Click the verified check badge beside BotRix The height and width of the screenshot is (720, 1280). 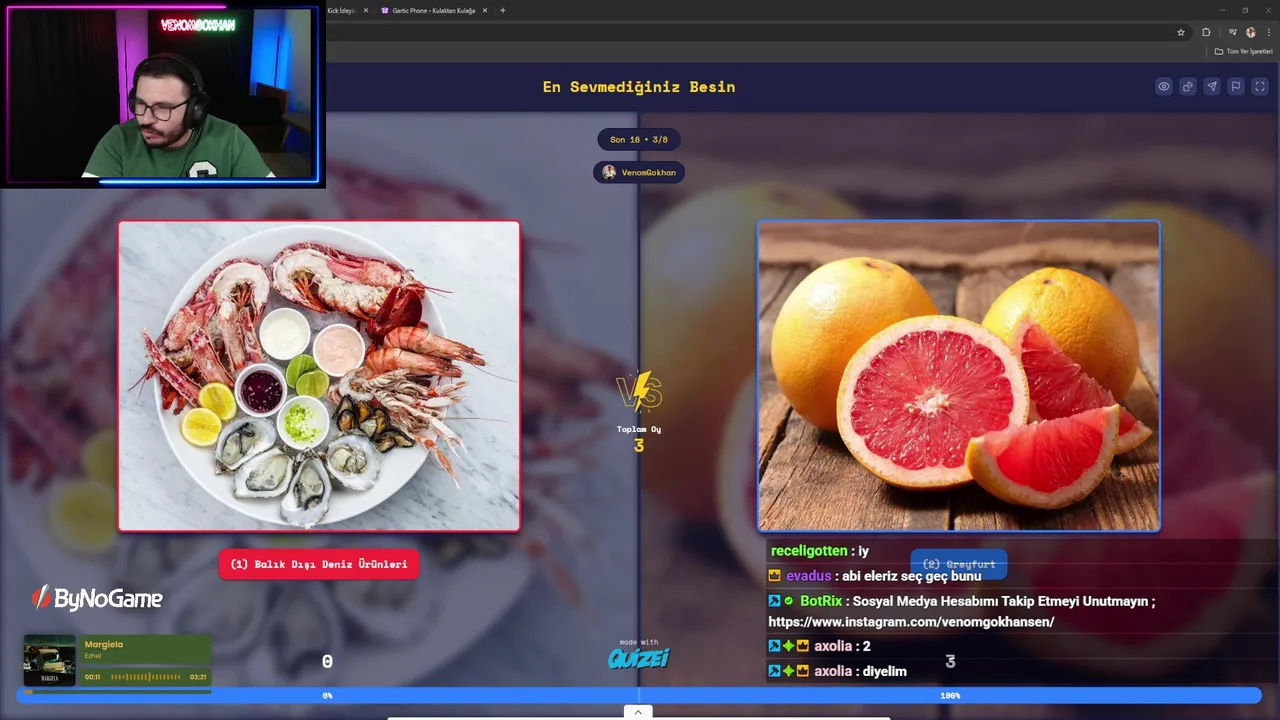coord(788,601)
